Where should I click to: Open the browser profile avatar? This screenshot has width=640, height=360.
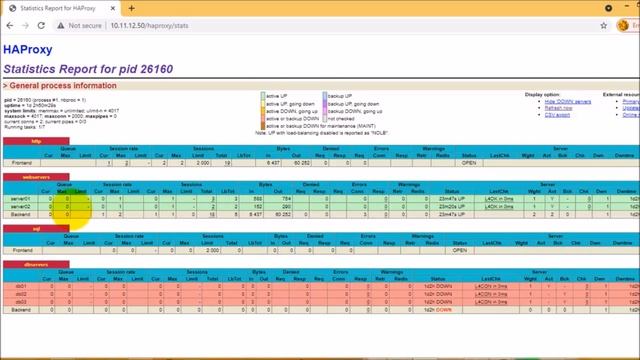(623, 25)
